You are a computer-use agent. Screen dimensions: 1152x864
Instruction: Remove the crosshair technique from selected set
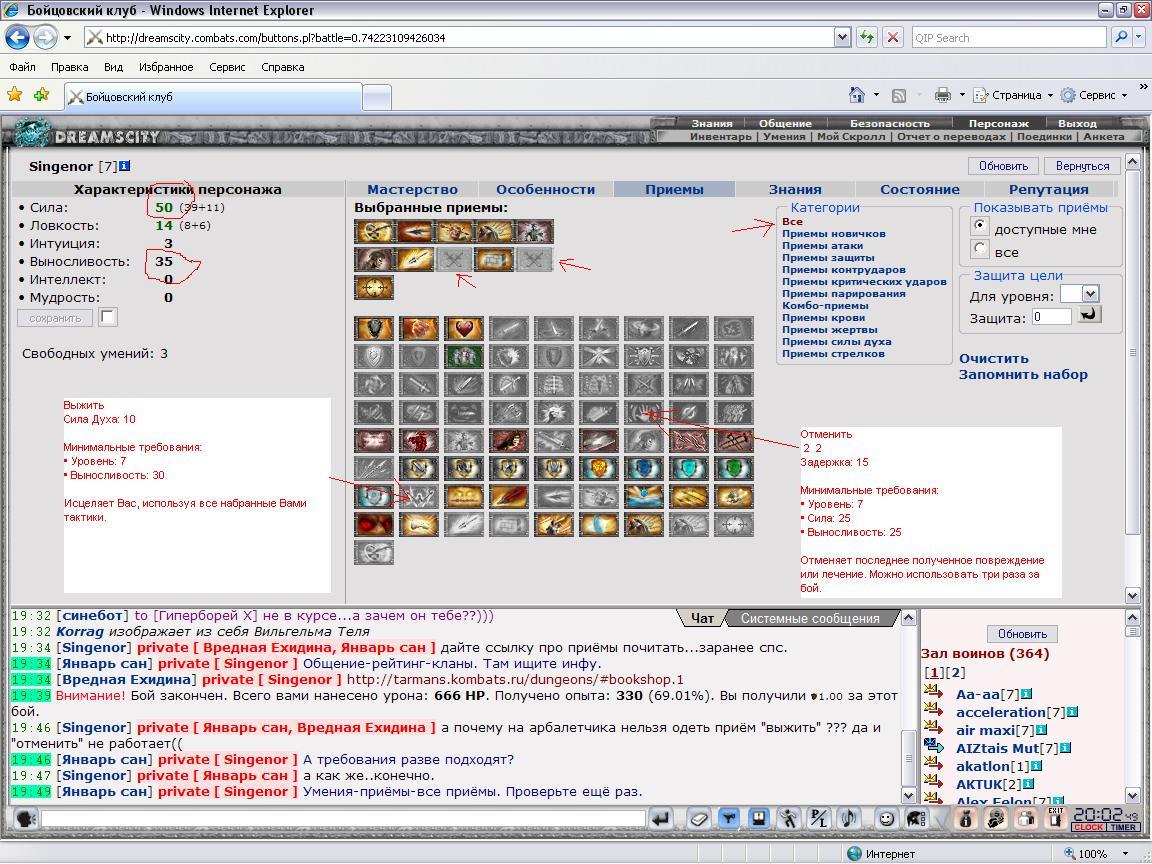[x=374, y=287]
